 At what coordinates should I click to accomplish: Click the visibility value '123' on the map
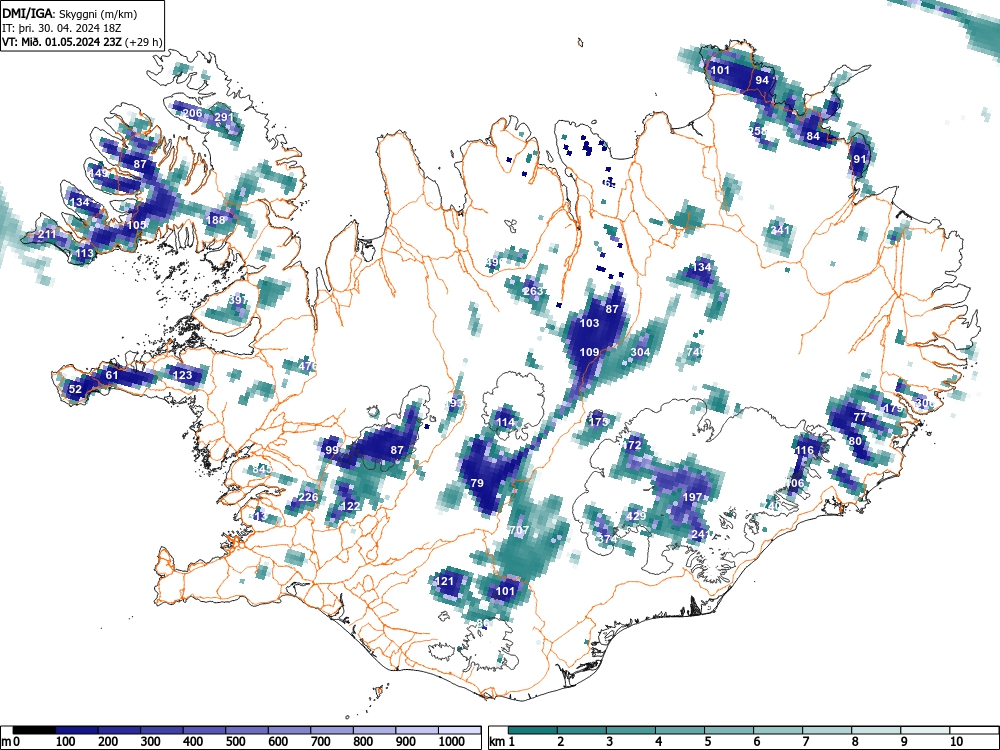[x=182, y=375]
